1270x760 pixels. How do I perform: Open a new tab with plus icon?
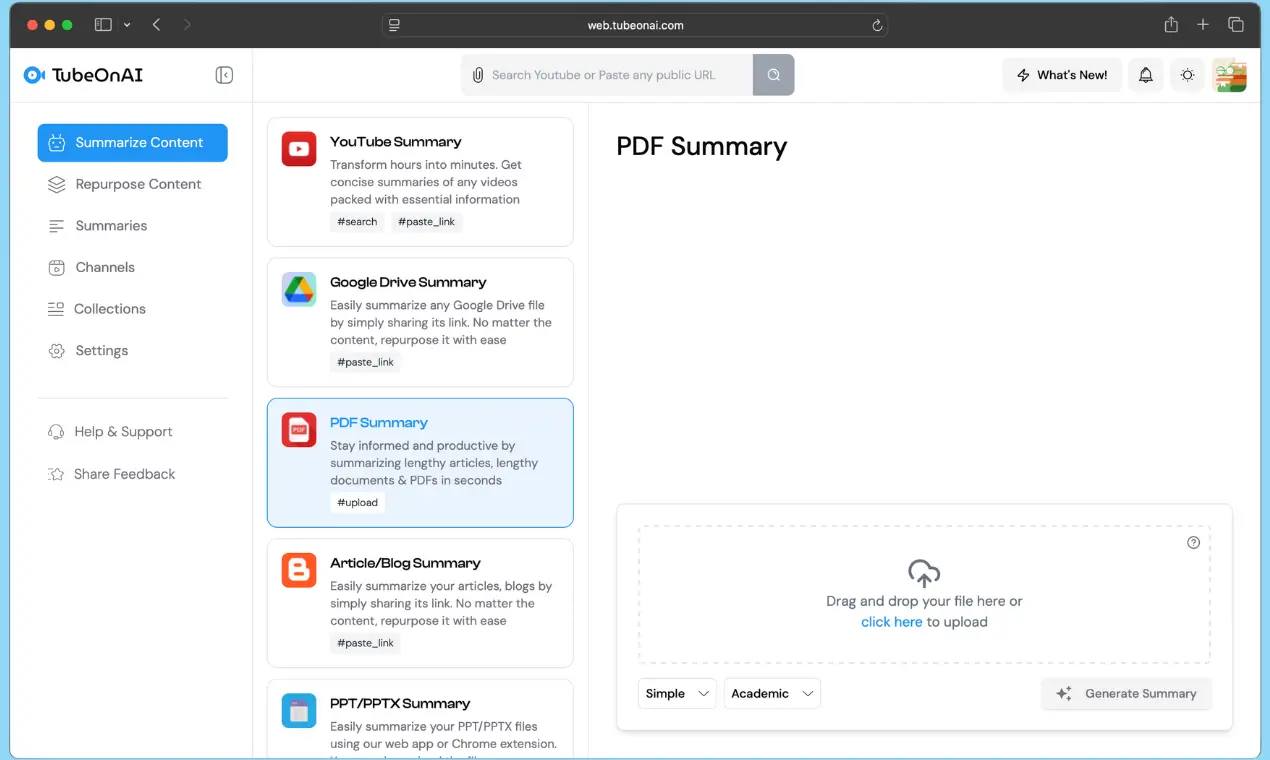pos(1203,25)
